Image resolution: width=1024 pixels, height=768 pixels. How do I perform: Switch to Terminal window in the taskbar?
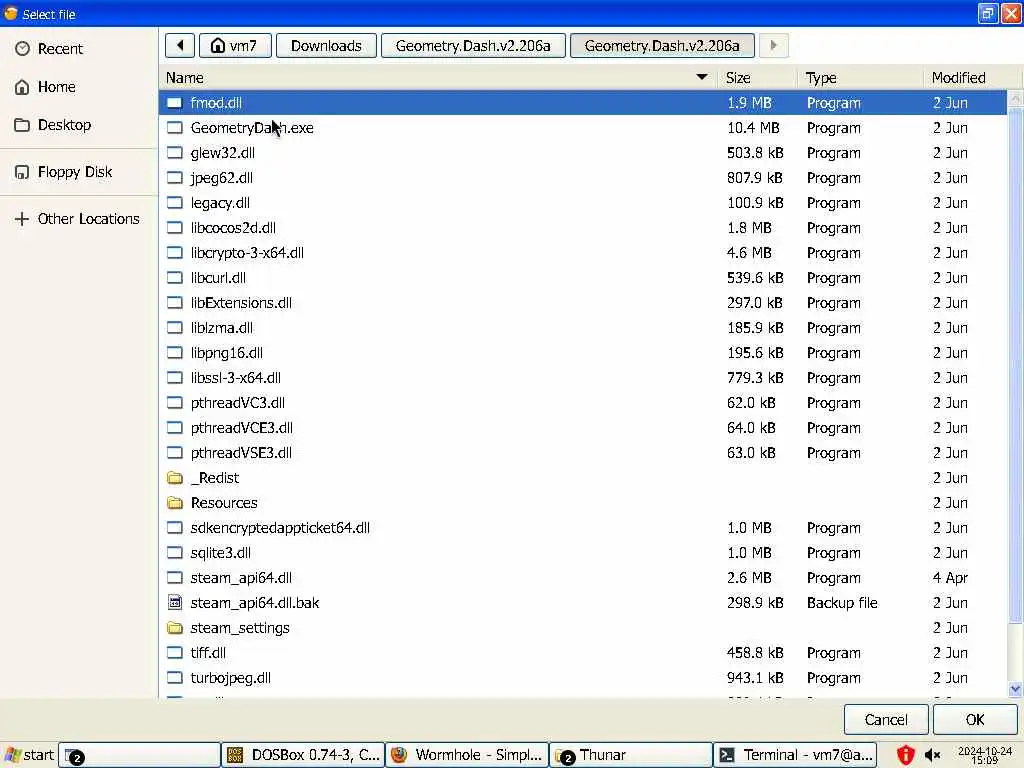(x=795, y=755)
